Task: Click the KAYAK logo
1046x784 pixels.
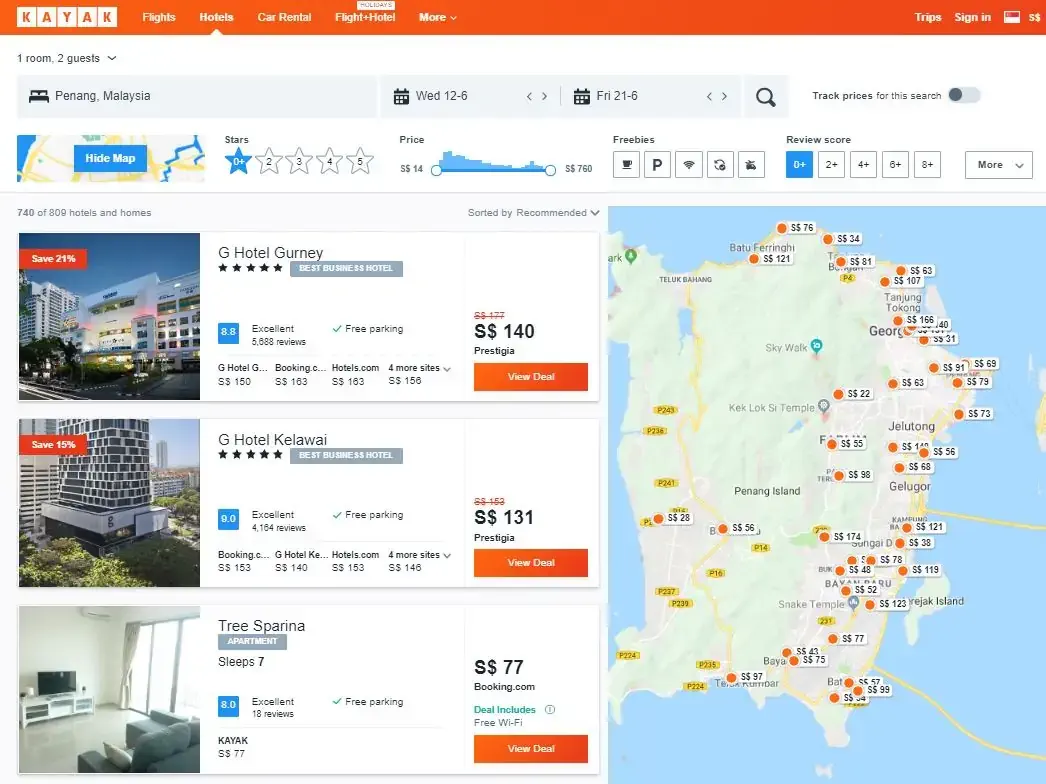Action: 67,17
